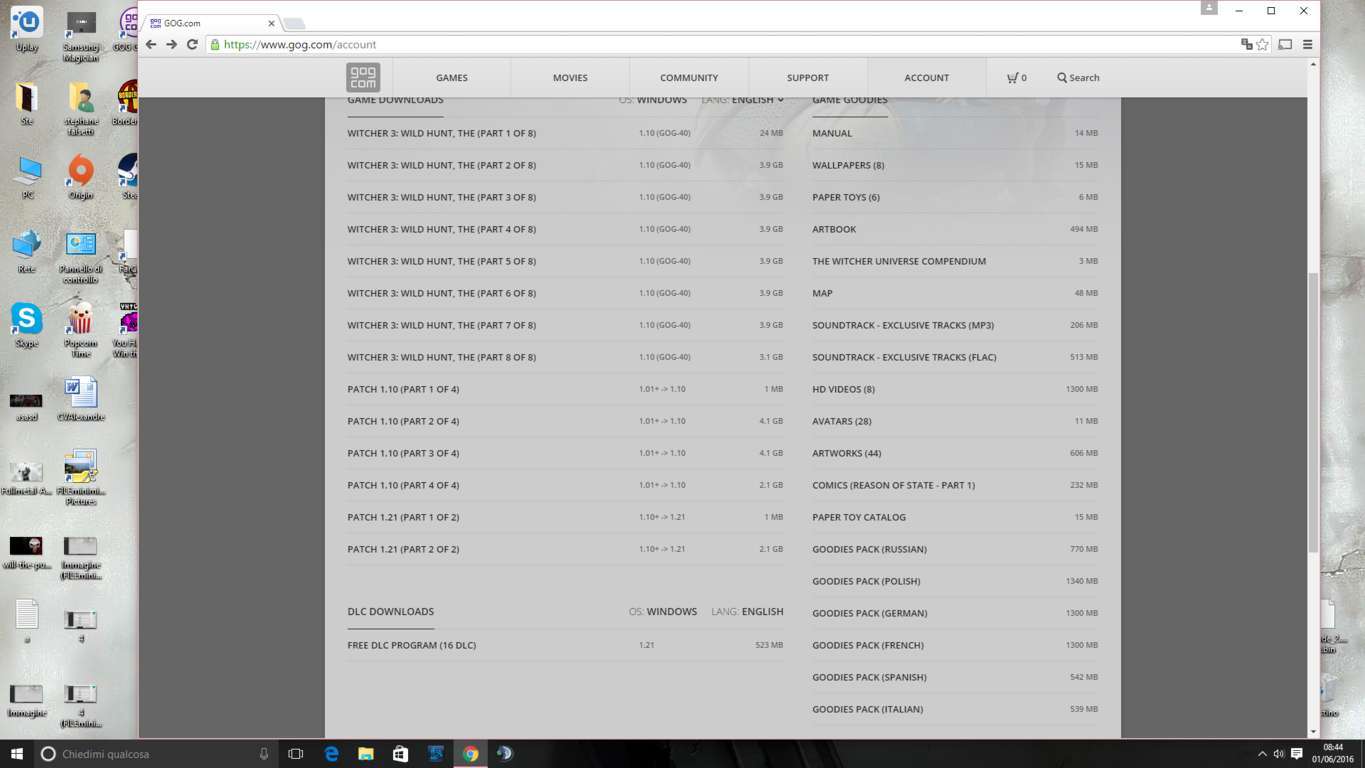Open the Windows Store taskbar icon
The image size is (1365, 768).
401,754
